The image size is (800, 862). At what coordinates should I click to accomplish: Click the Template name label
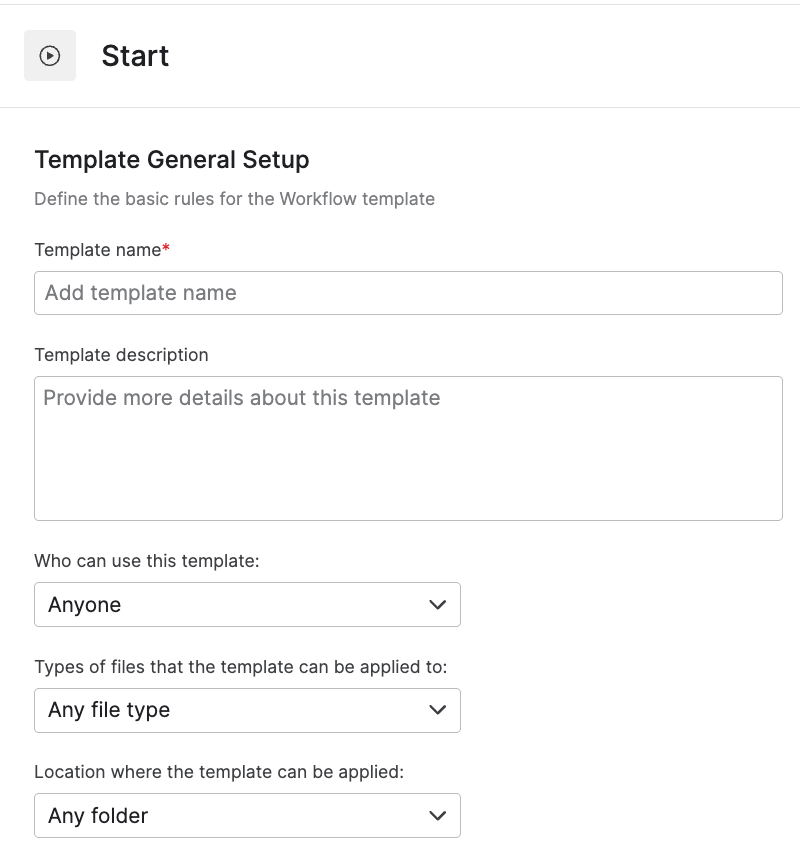pos(98,250)
